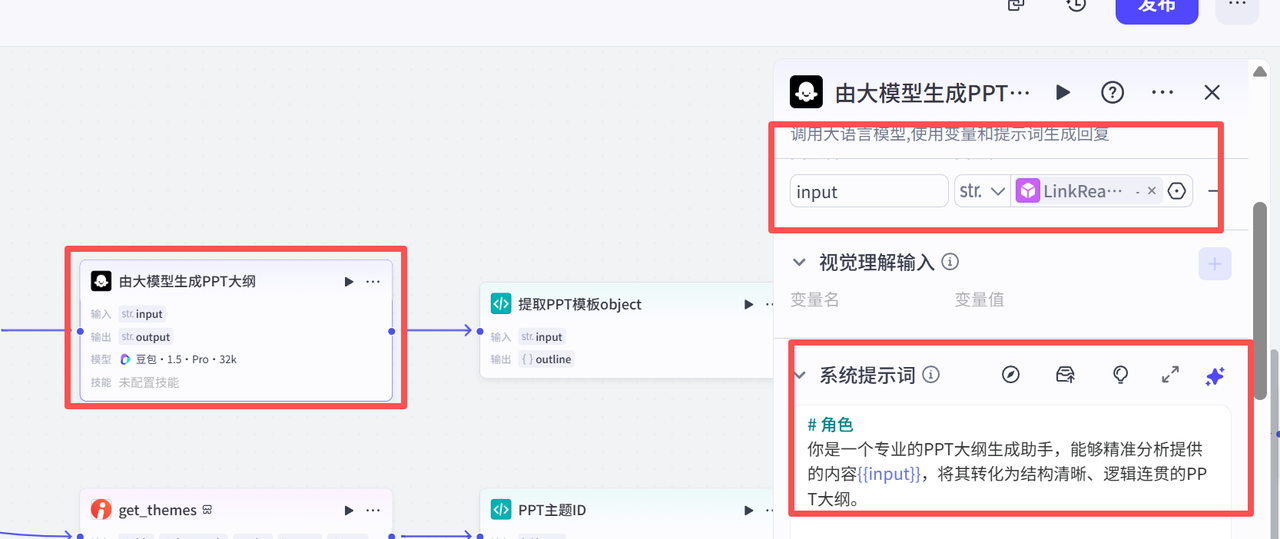This screenshot has height=539, width=1280.
Task: Open the 由大模型生成PPT大纲 node ellipsis menu
Action: [x=373, y=282]
